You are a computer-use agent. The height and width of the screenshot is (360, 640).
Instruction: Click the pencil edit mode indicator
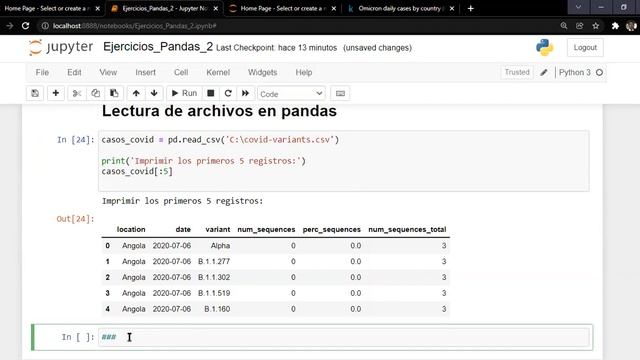tap(544, 73)
